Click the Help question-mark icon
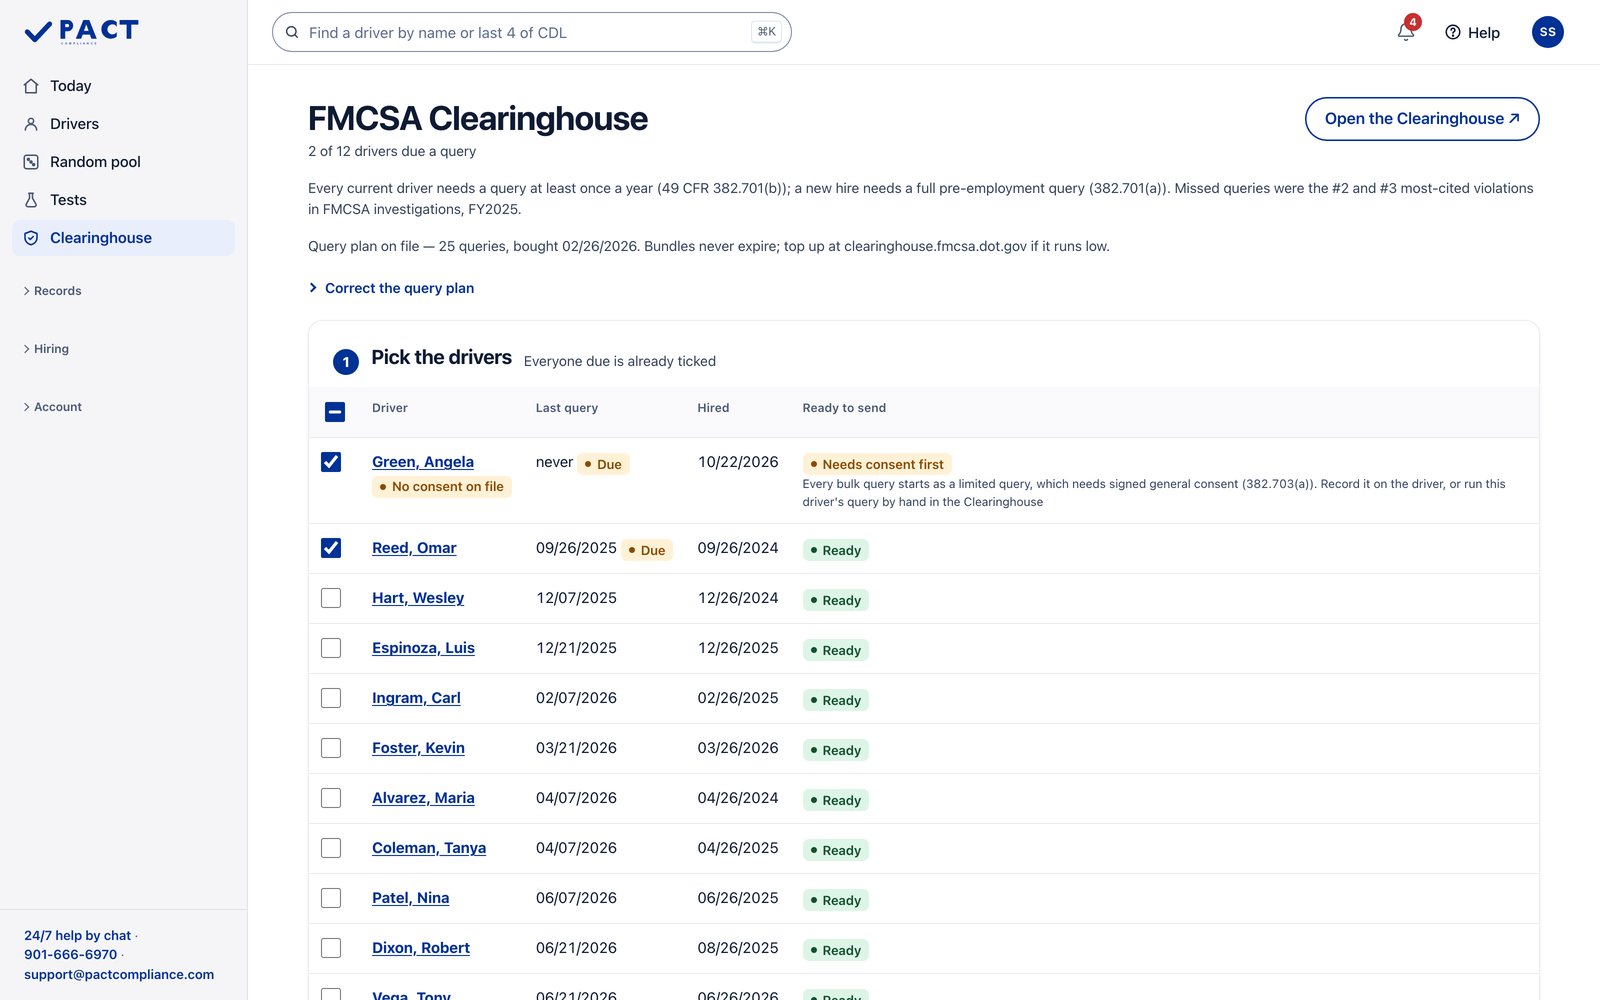The height and width of the screenshot is (1000, 1600). (x=1453, y=32)
